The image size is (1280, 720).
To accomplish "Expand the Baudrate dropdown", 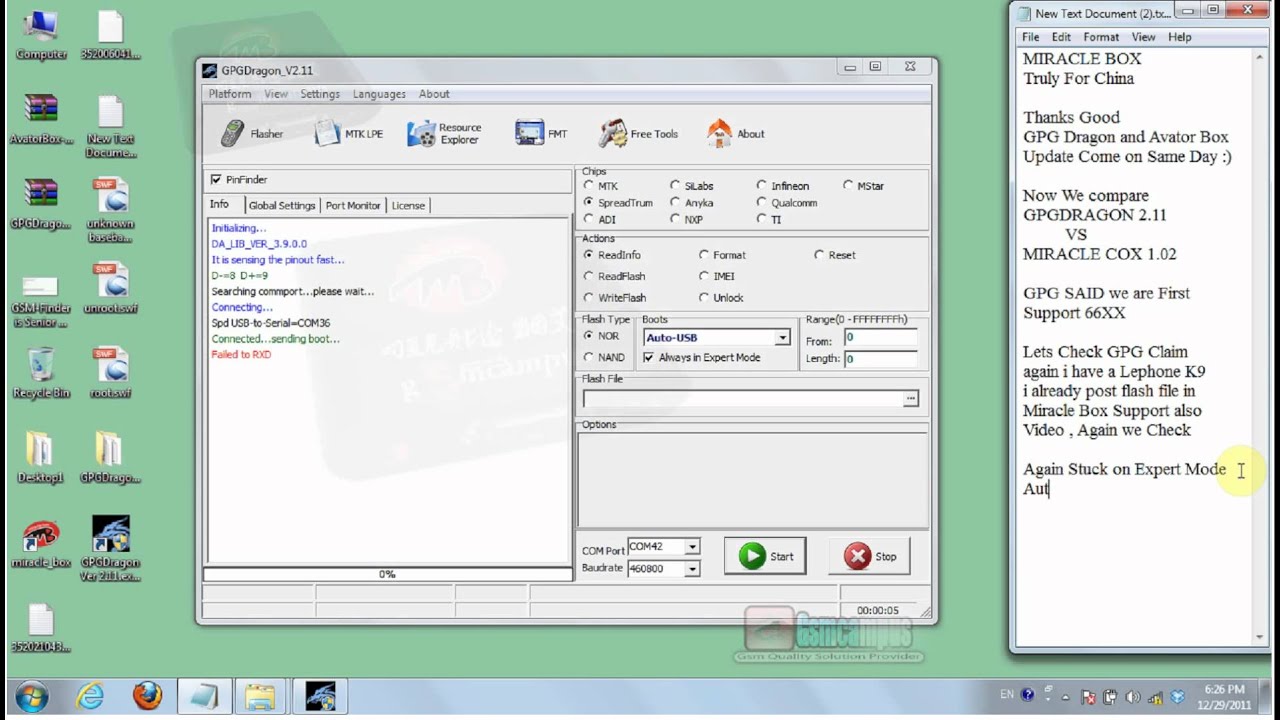I will 692,569.
